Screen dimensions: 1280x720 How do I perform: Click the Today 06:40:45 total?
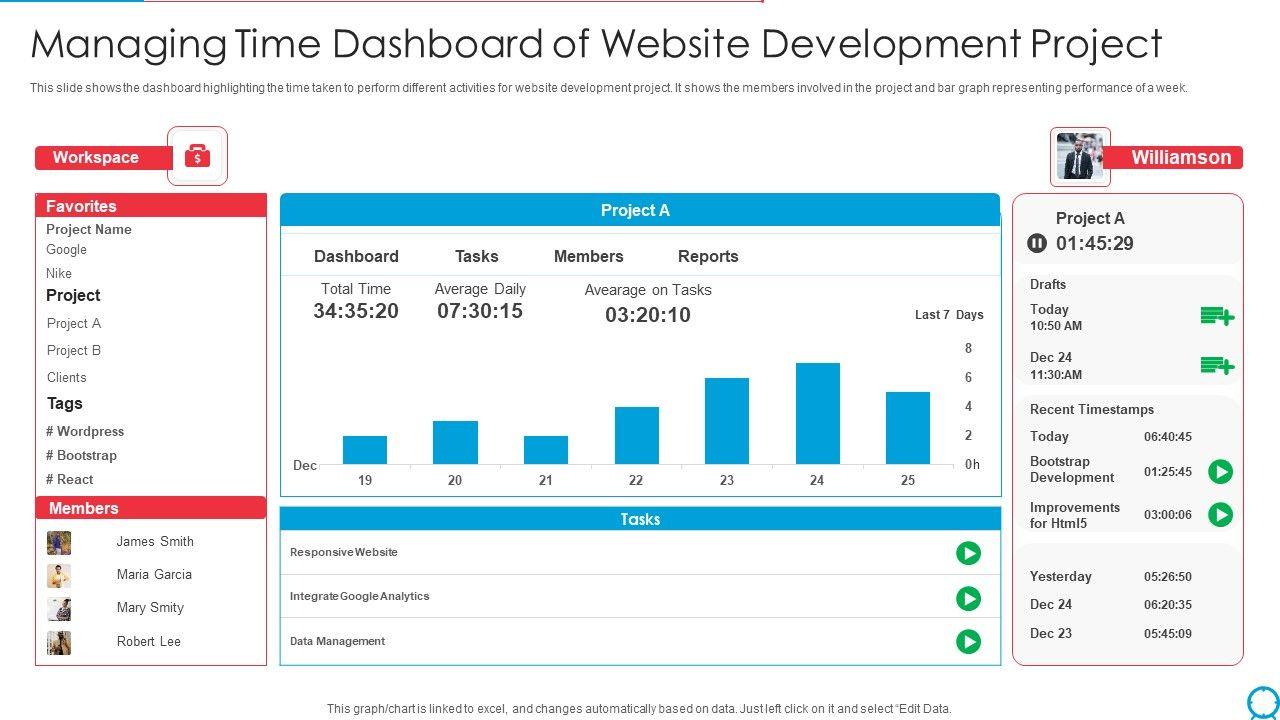click(x=1168, y=436)
